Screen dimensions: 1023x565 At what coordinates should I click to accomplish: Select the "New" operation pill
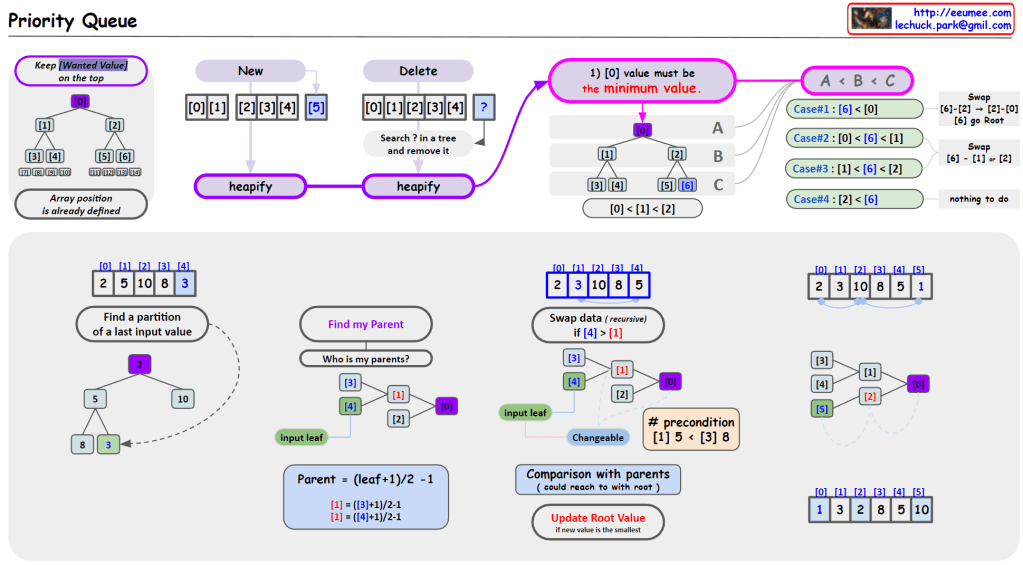[250, 71]
